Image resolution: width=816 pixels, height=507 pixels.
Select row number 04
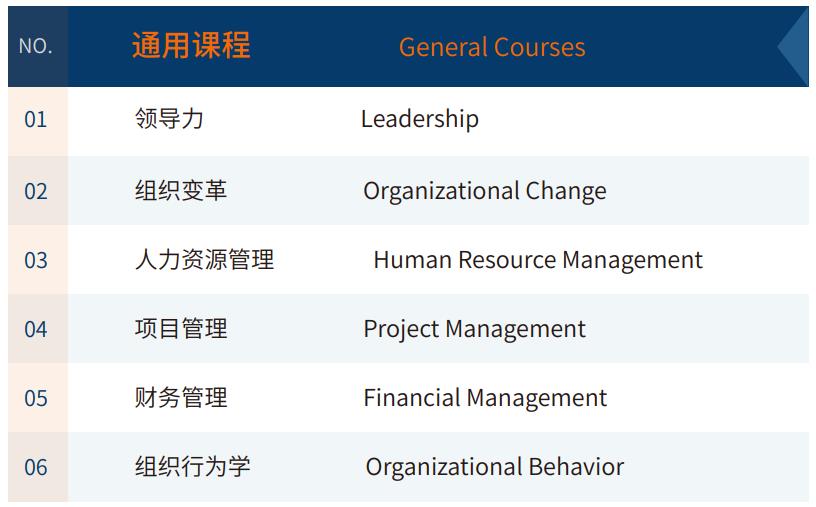(x=35, y=329)
